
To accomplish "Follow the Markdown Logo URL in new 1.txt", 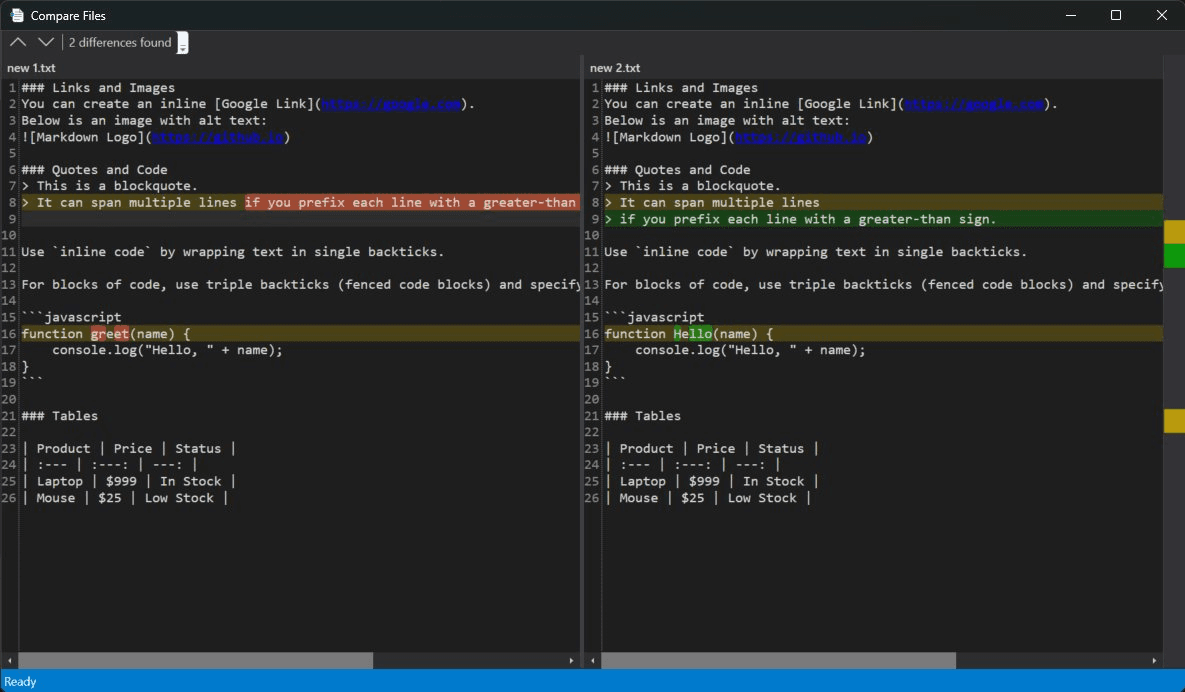I will [218, 137].
